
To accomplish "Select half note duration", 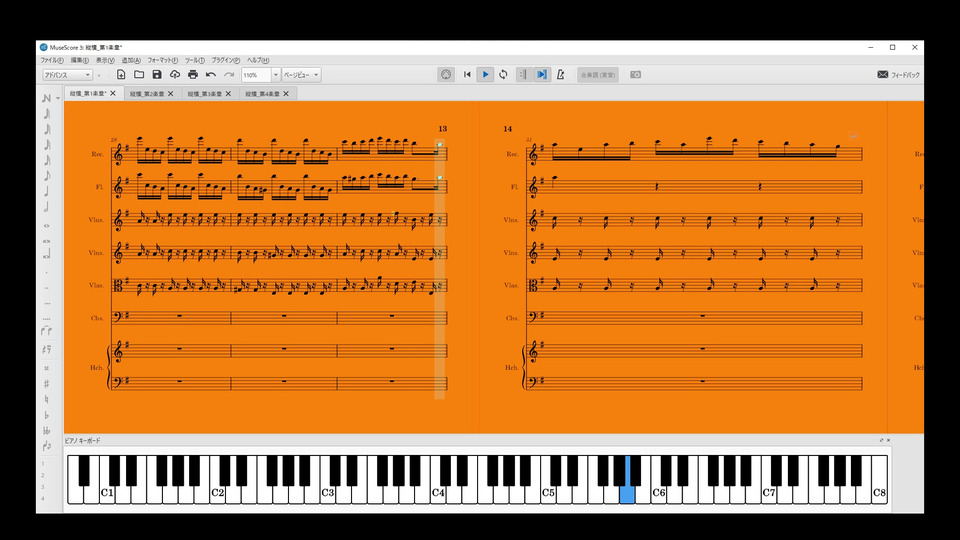I will point(47,207).
